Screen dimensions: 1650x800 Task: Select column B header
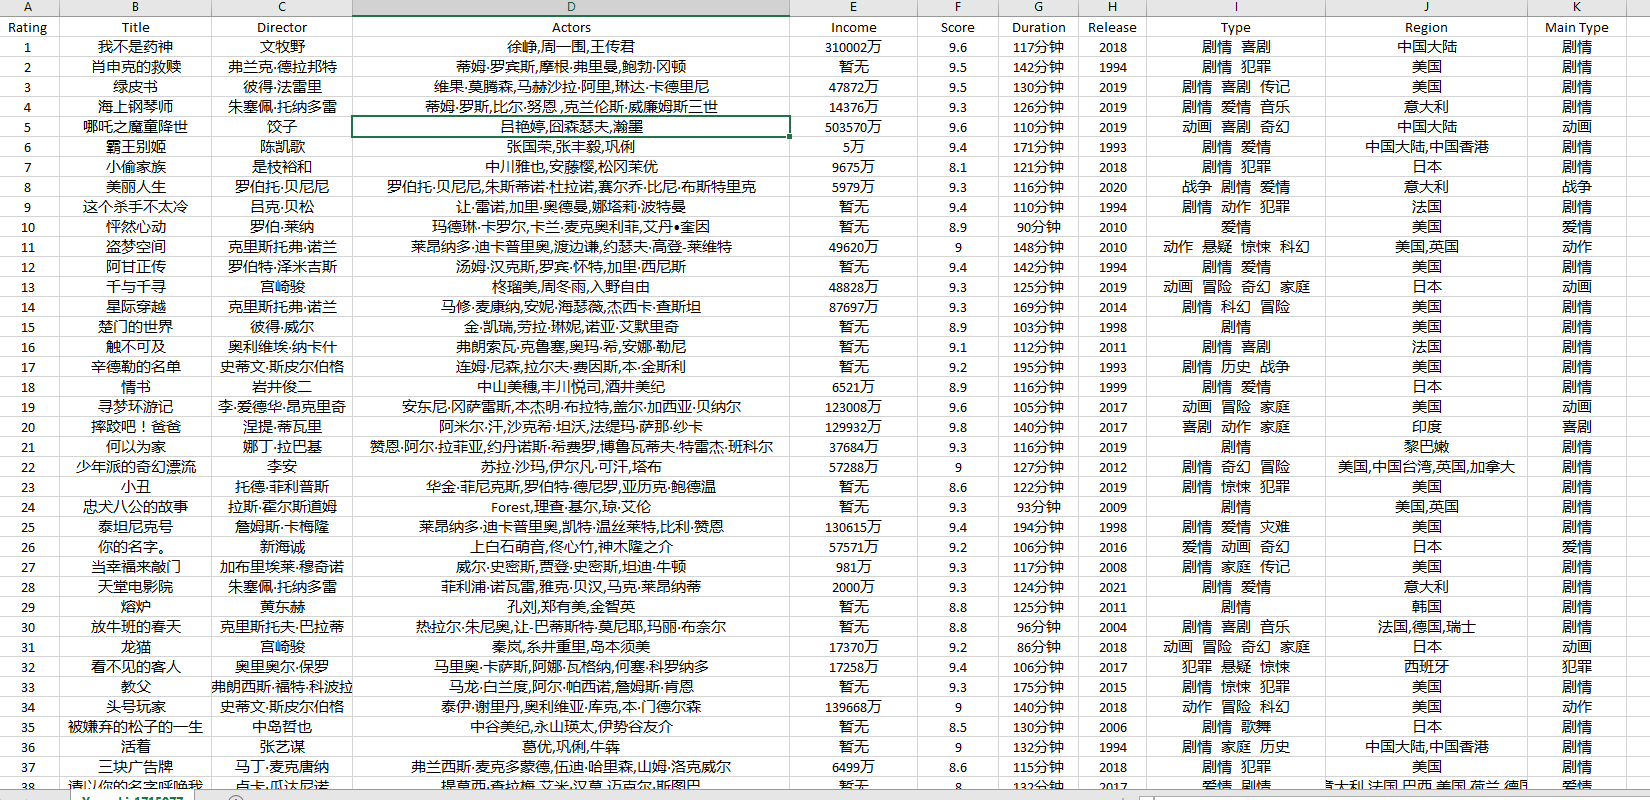point(135,7)
